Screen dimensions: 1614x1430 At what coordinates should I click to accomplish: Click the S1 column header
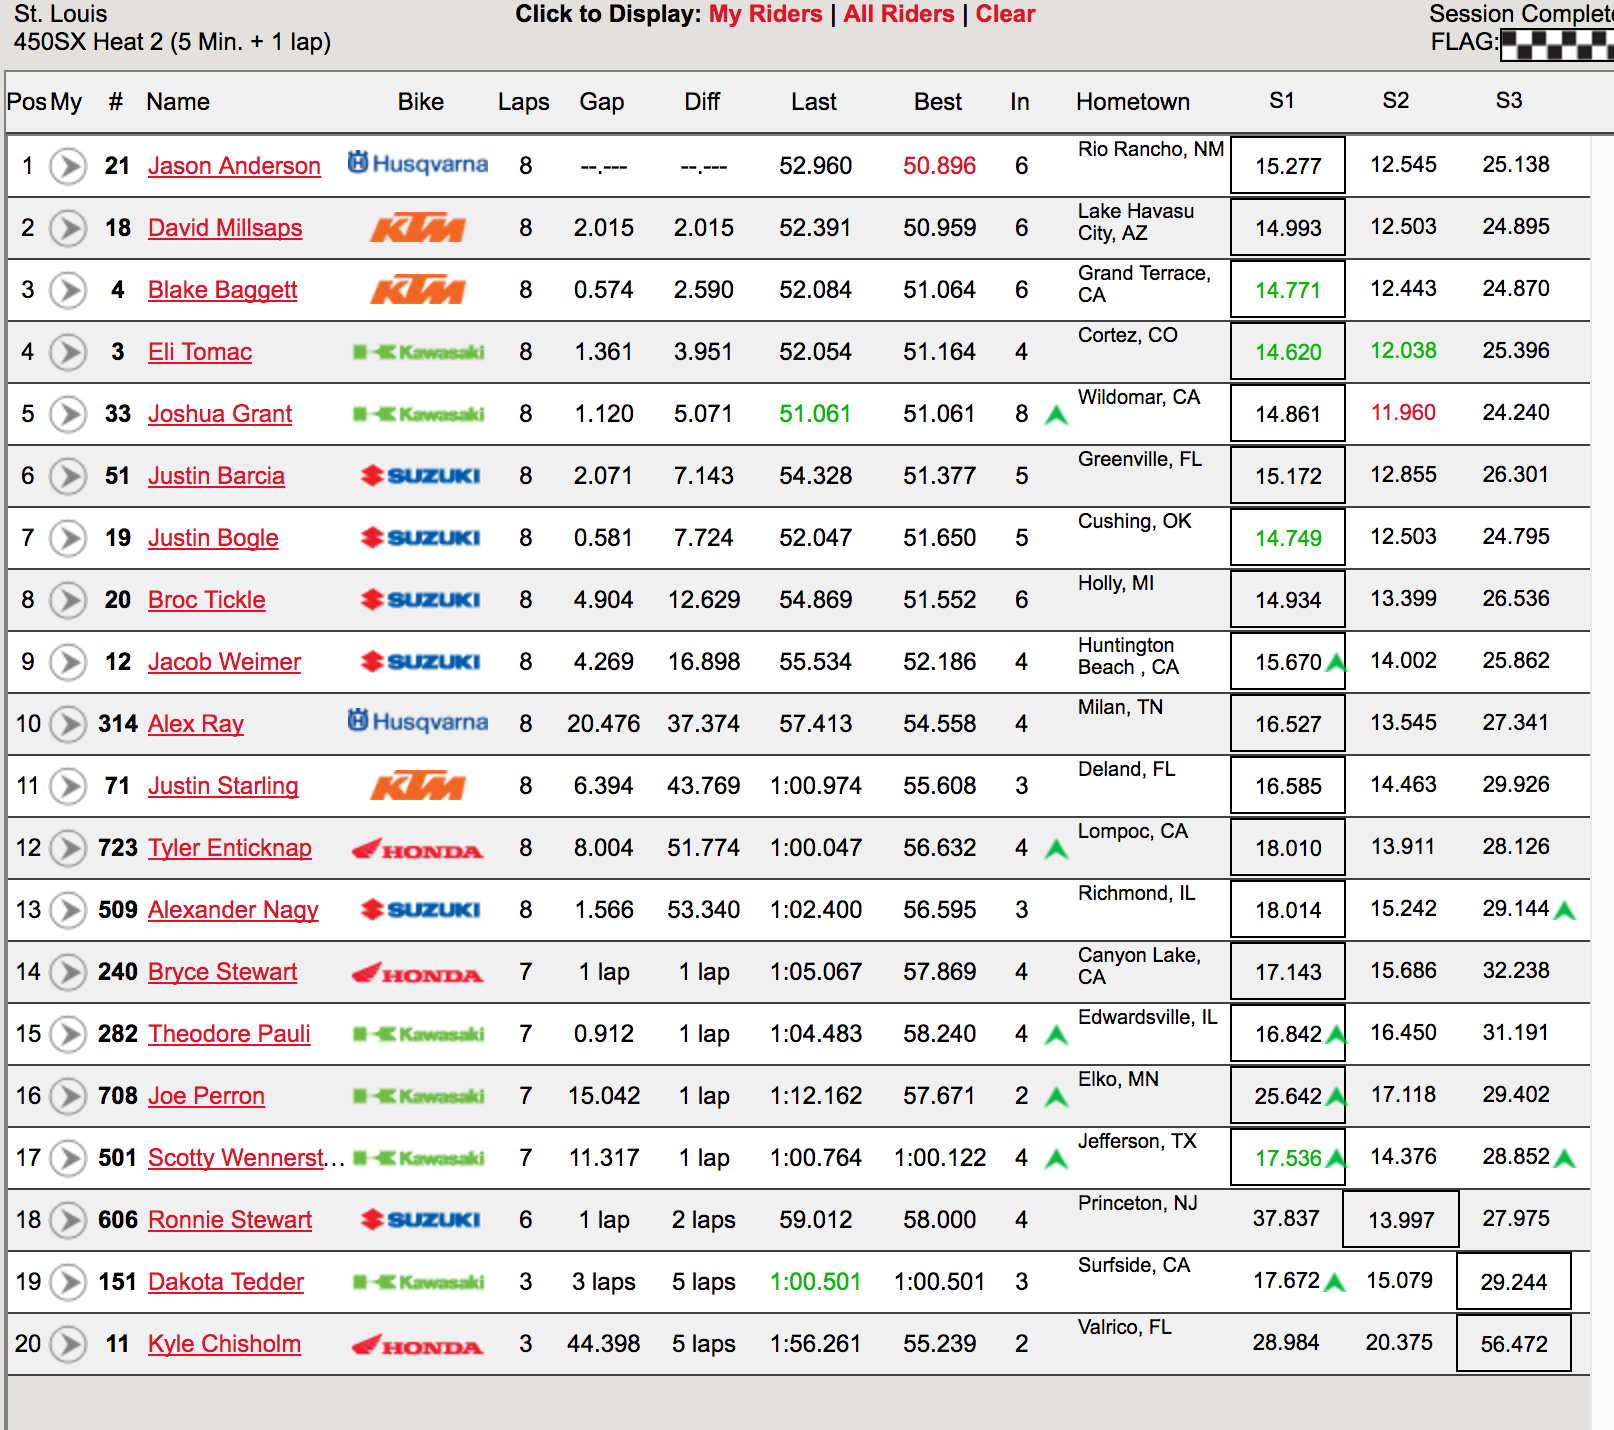pos(1282,101)
